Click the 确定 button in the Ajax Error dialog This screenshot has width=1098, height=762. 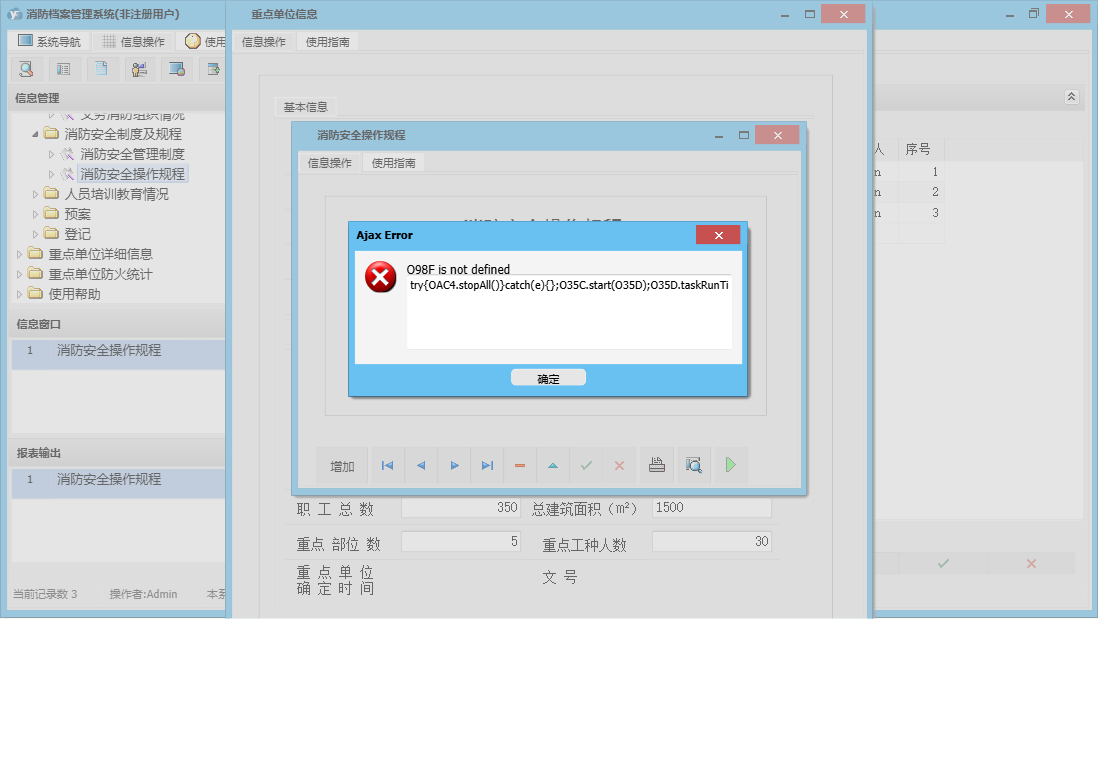(x=548, y=377)
